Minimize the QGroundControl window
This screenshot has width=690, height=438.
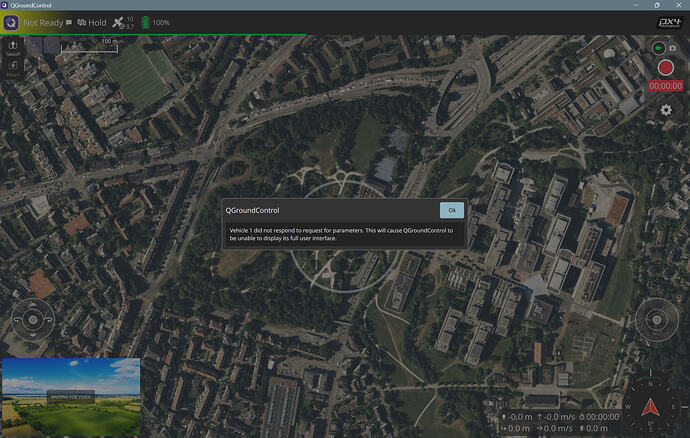(x=636, y=5)
